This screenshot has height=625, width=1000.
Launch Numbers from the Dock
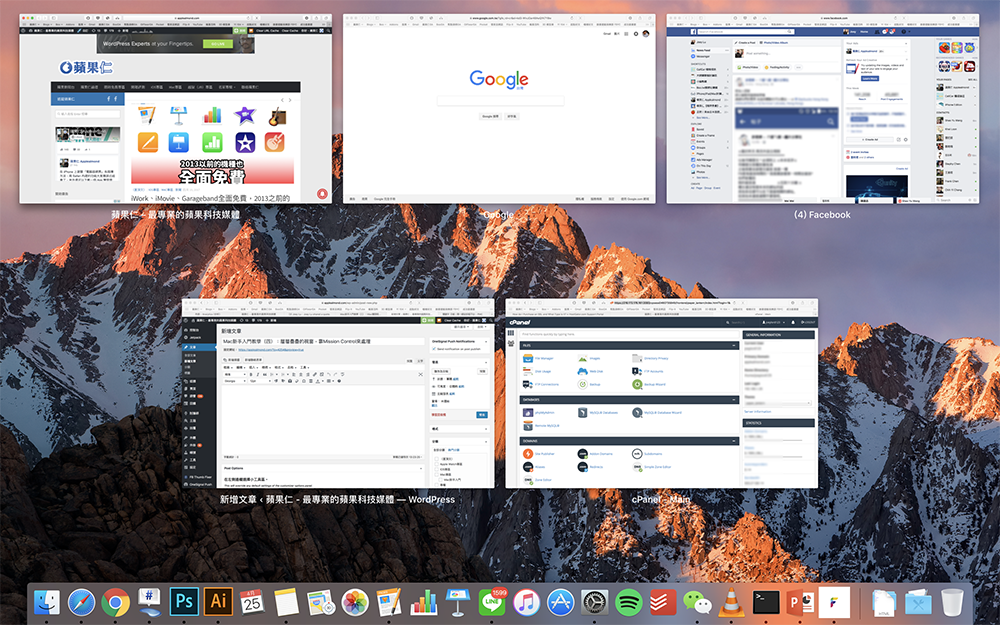point(424,602)
